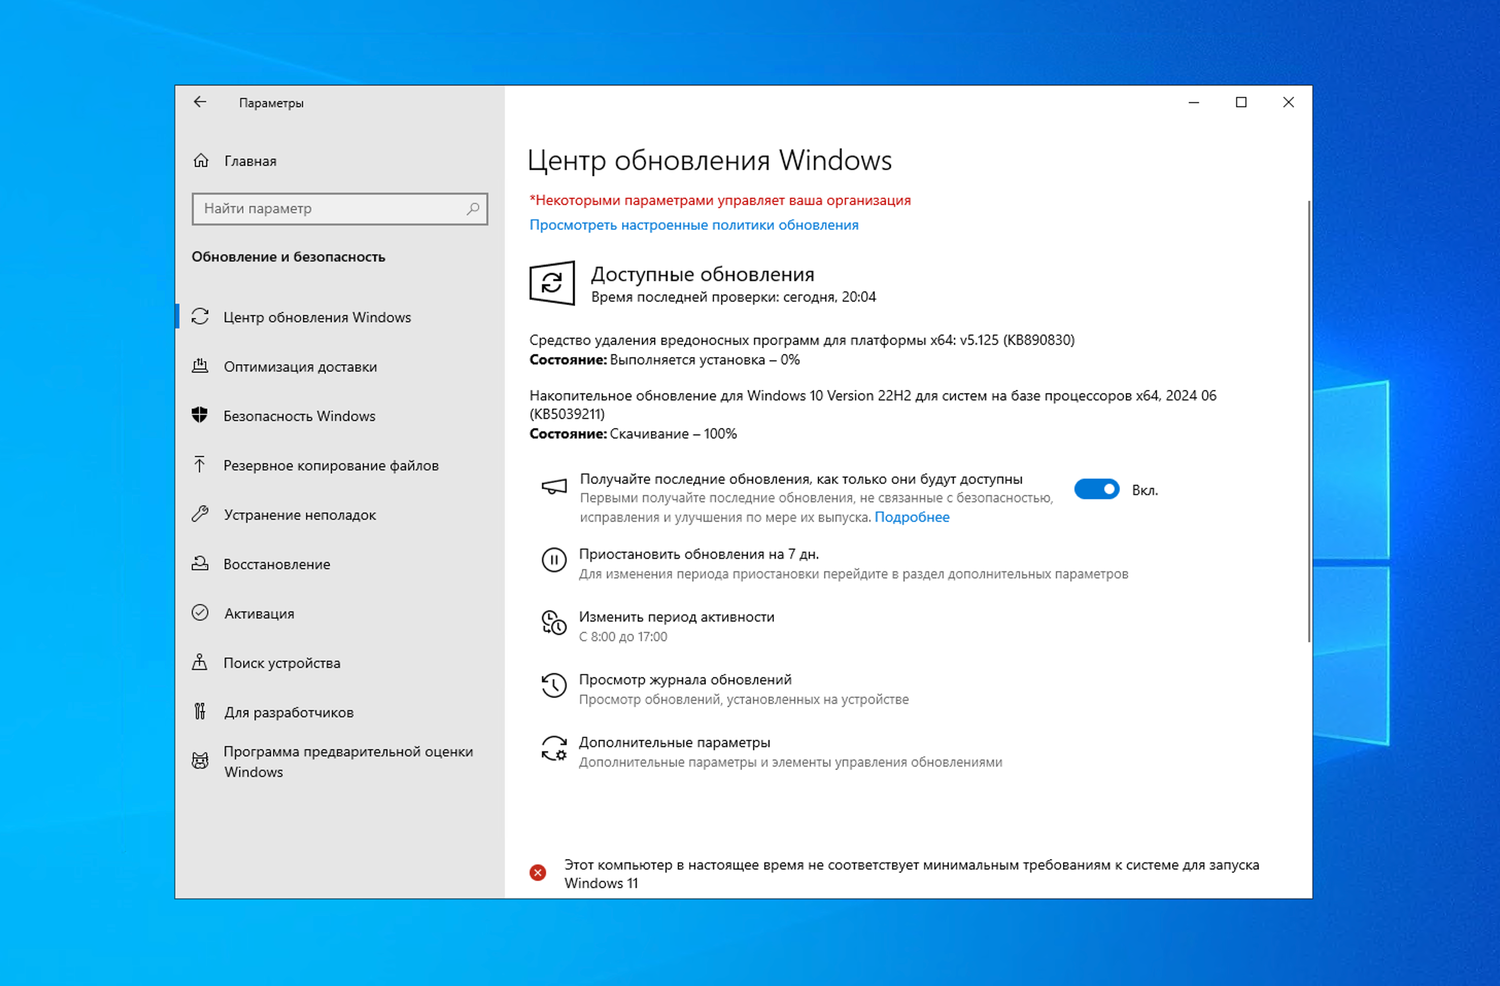Click the megaphone icon for latest updates

(x=554, y=487)
